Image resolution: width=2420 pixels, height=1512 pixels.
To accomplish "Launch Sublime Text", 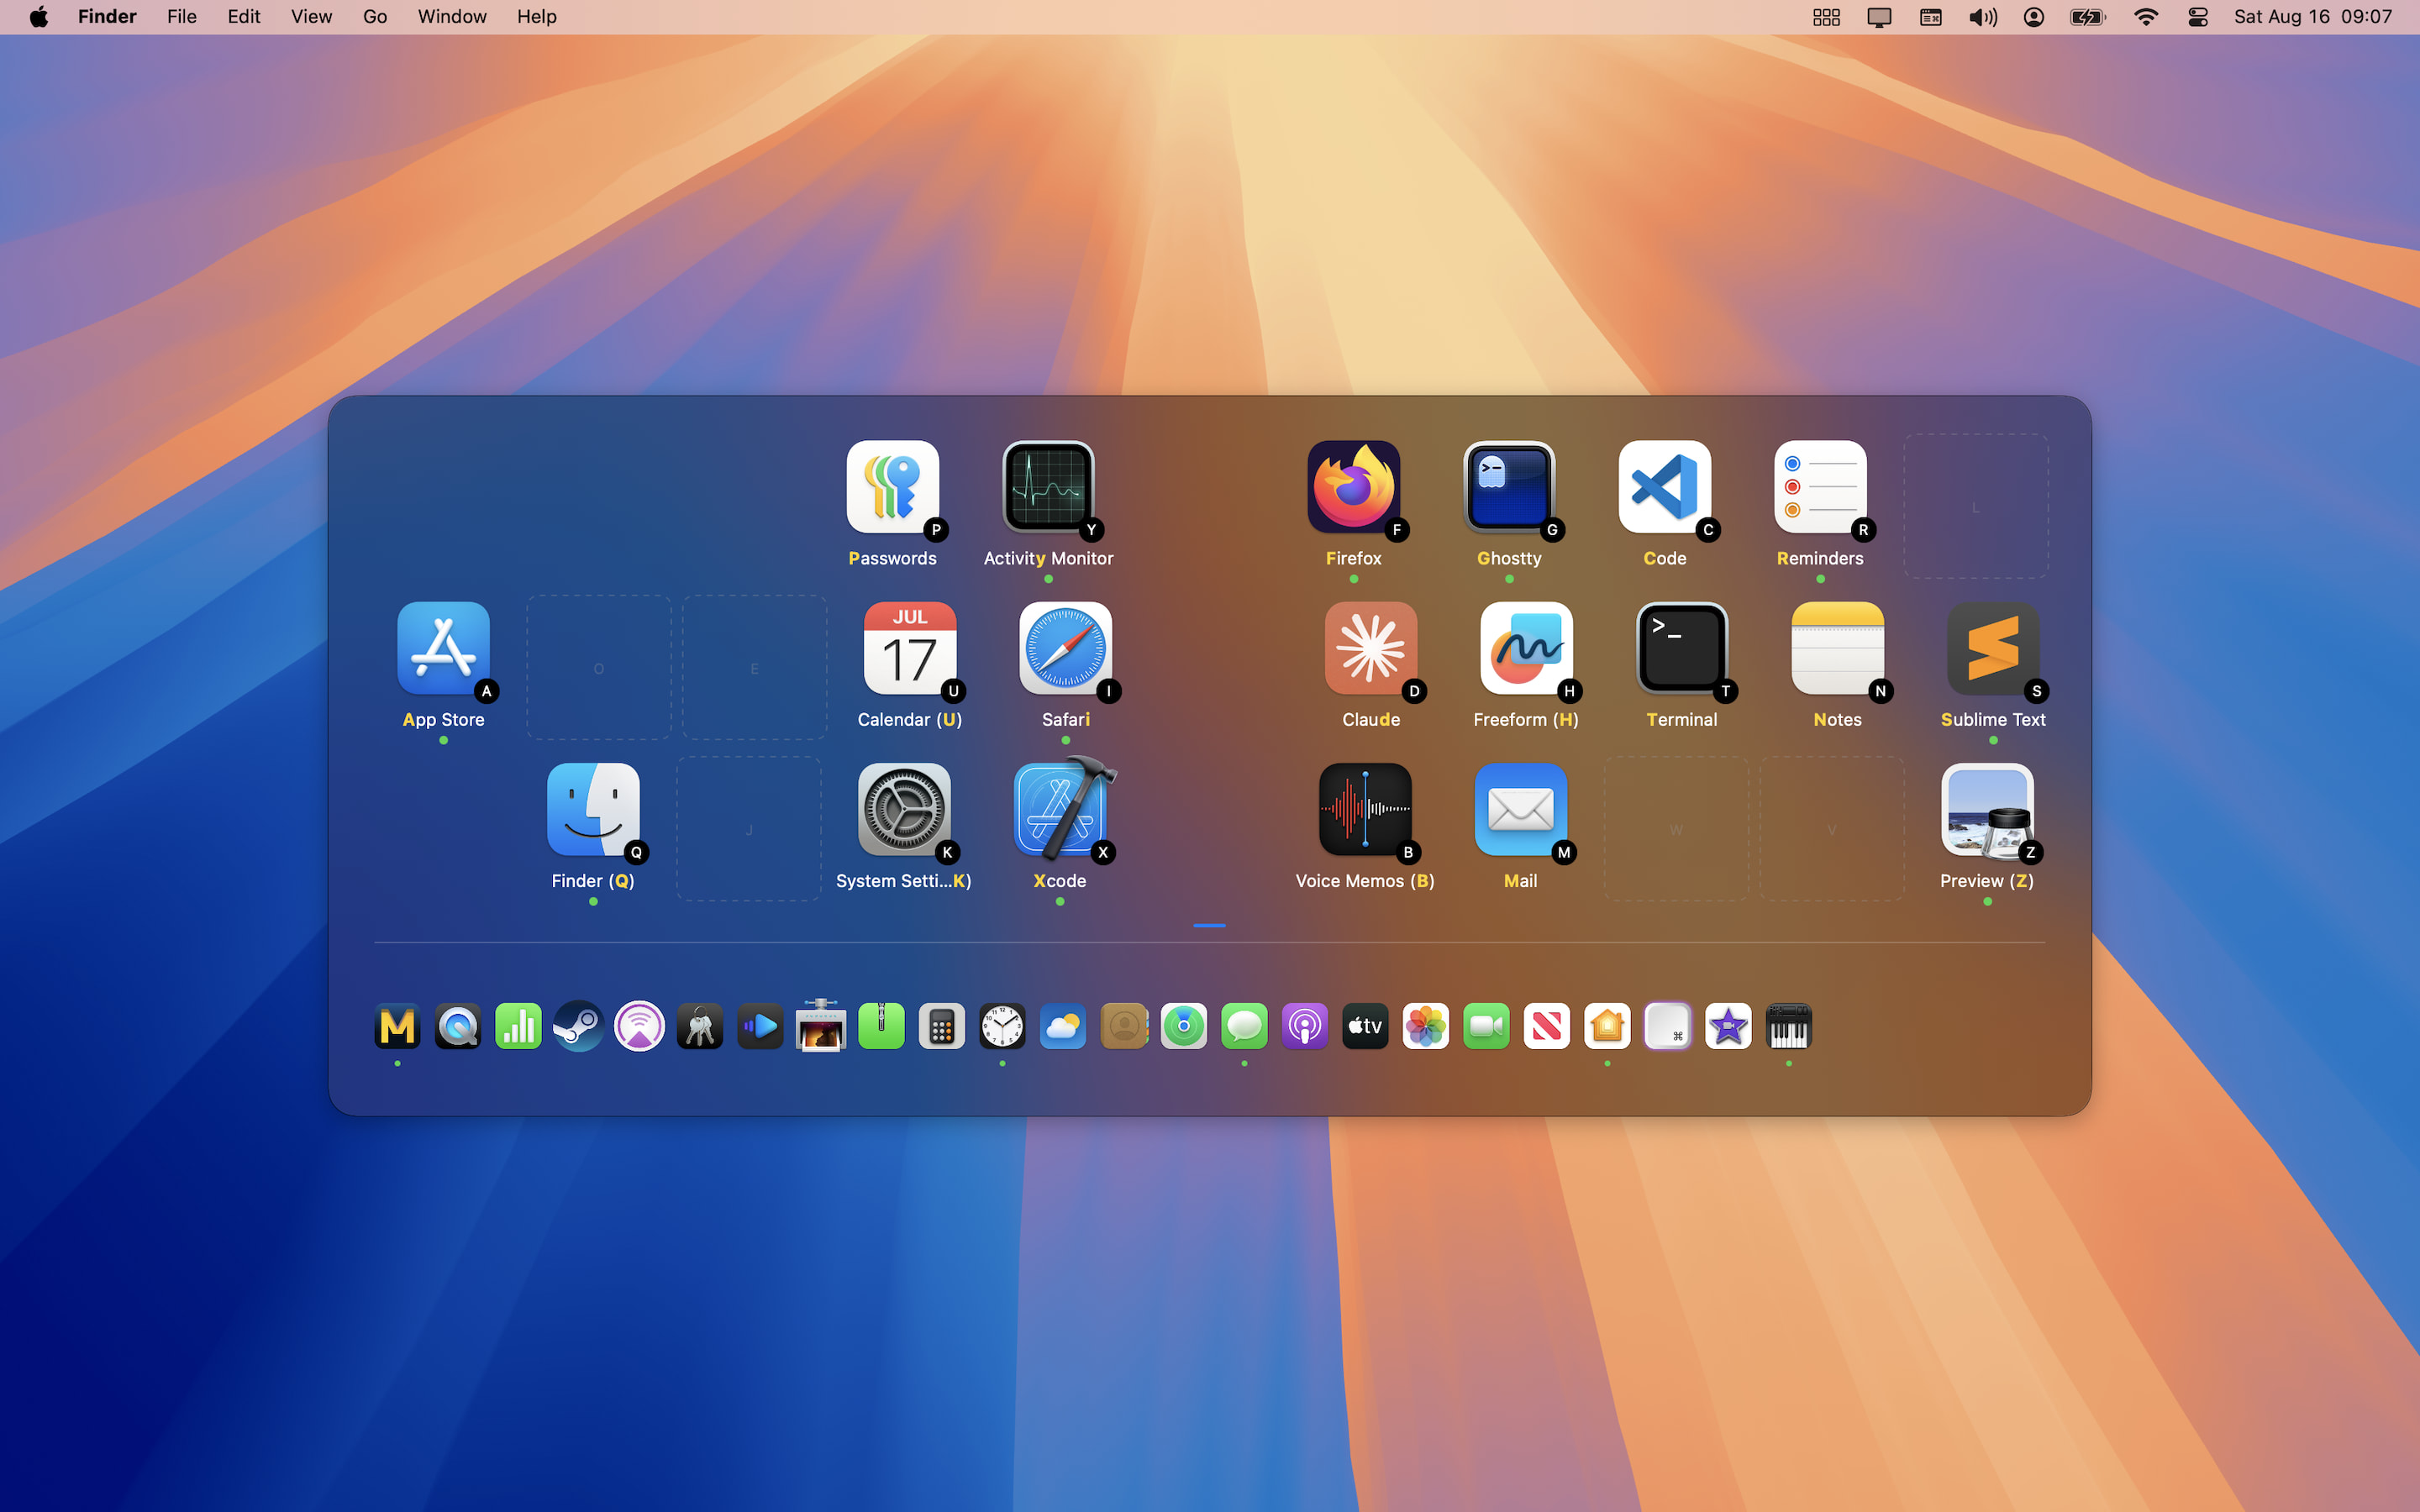I will (1992, 648).
